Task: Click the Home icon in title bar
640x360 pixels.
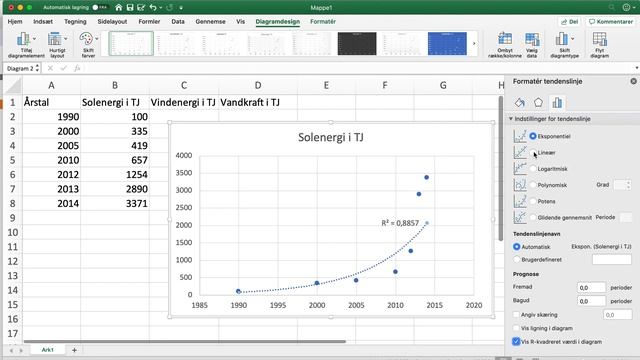Action: (x=118, y=7)
